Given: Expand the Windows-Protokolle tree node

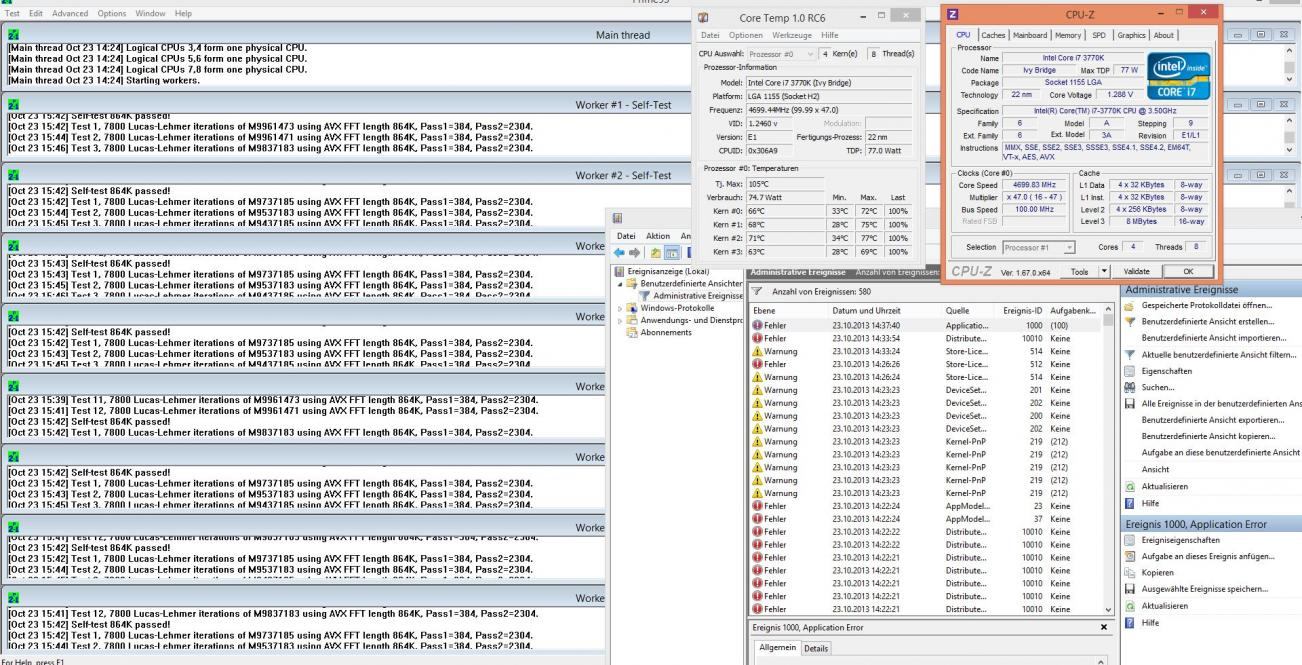Looking at the screenshot, I should point(621,308).
